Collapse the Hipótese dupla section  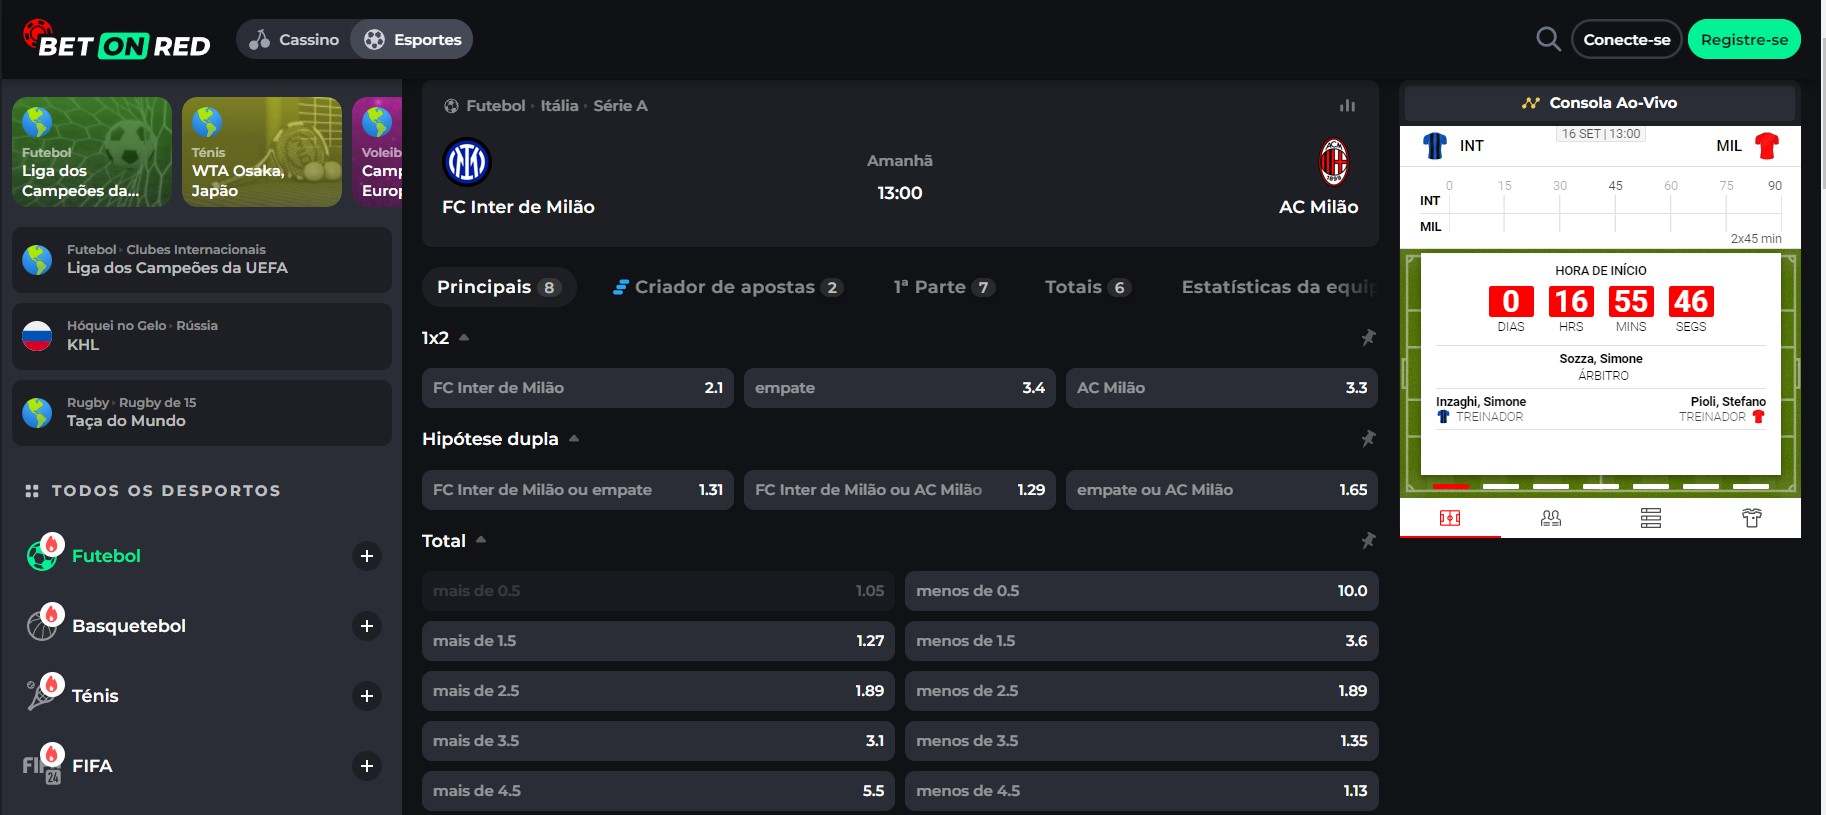[574, 439]
